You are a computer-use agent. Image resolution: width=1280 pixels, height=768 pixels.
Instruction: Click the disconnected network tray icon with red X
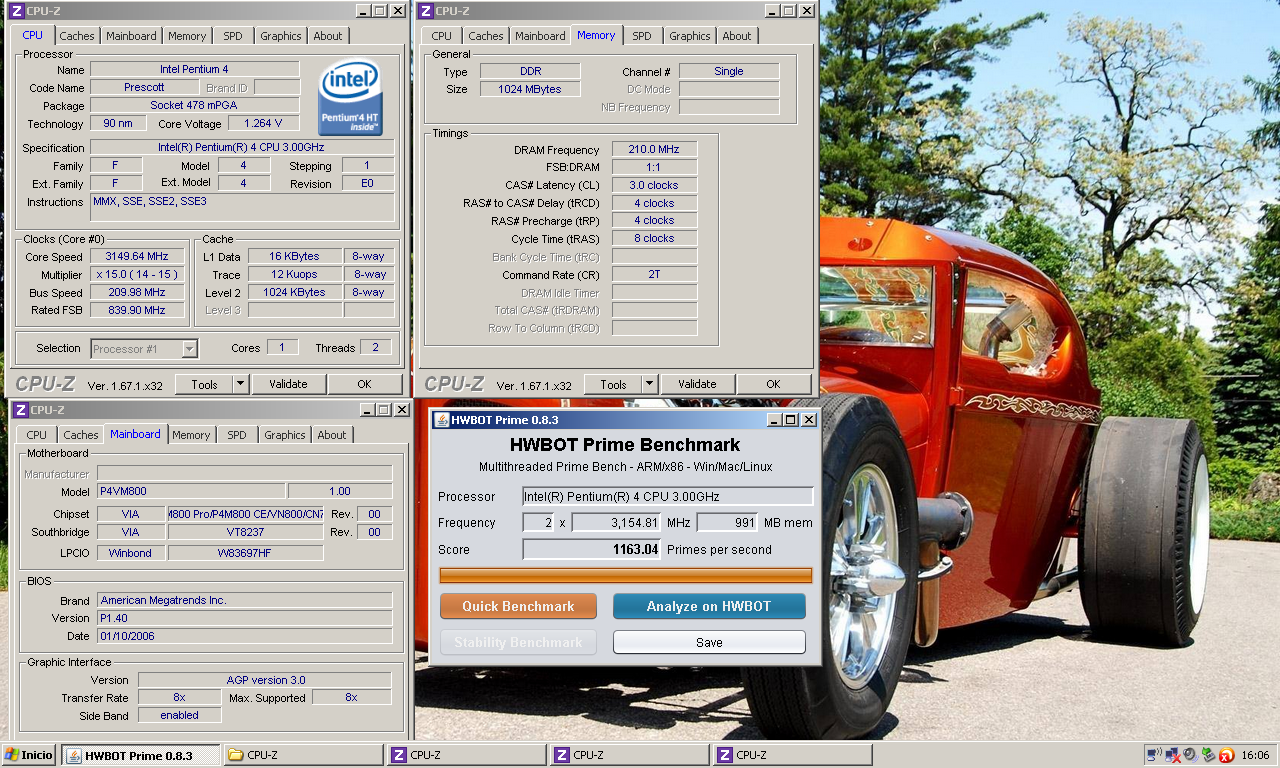[1173, 755]
